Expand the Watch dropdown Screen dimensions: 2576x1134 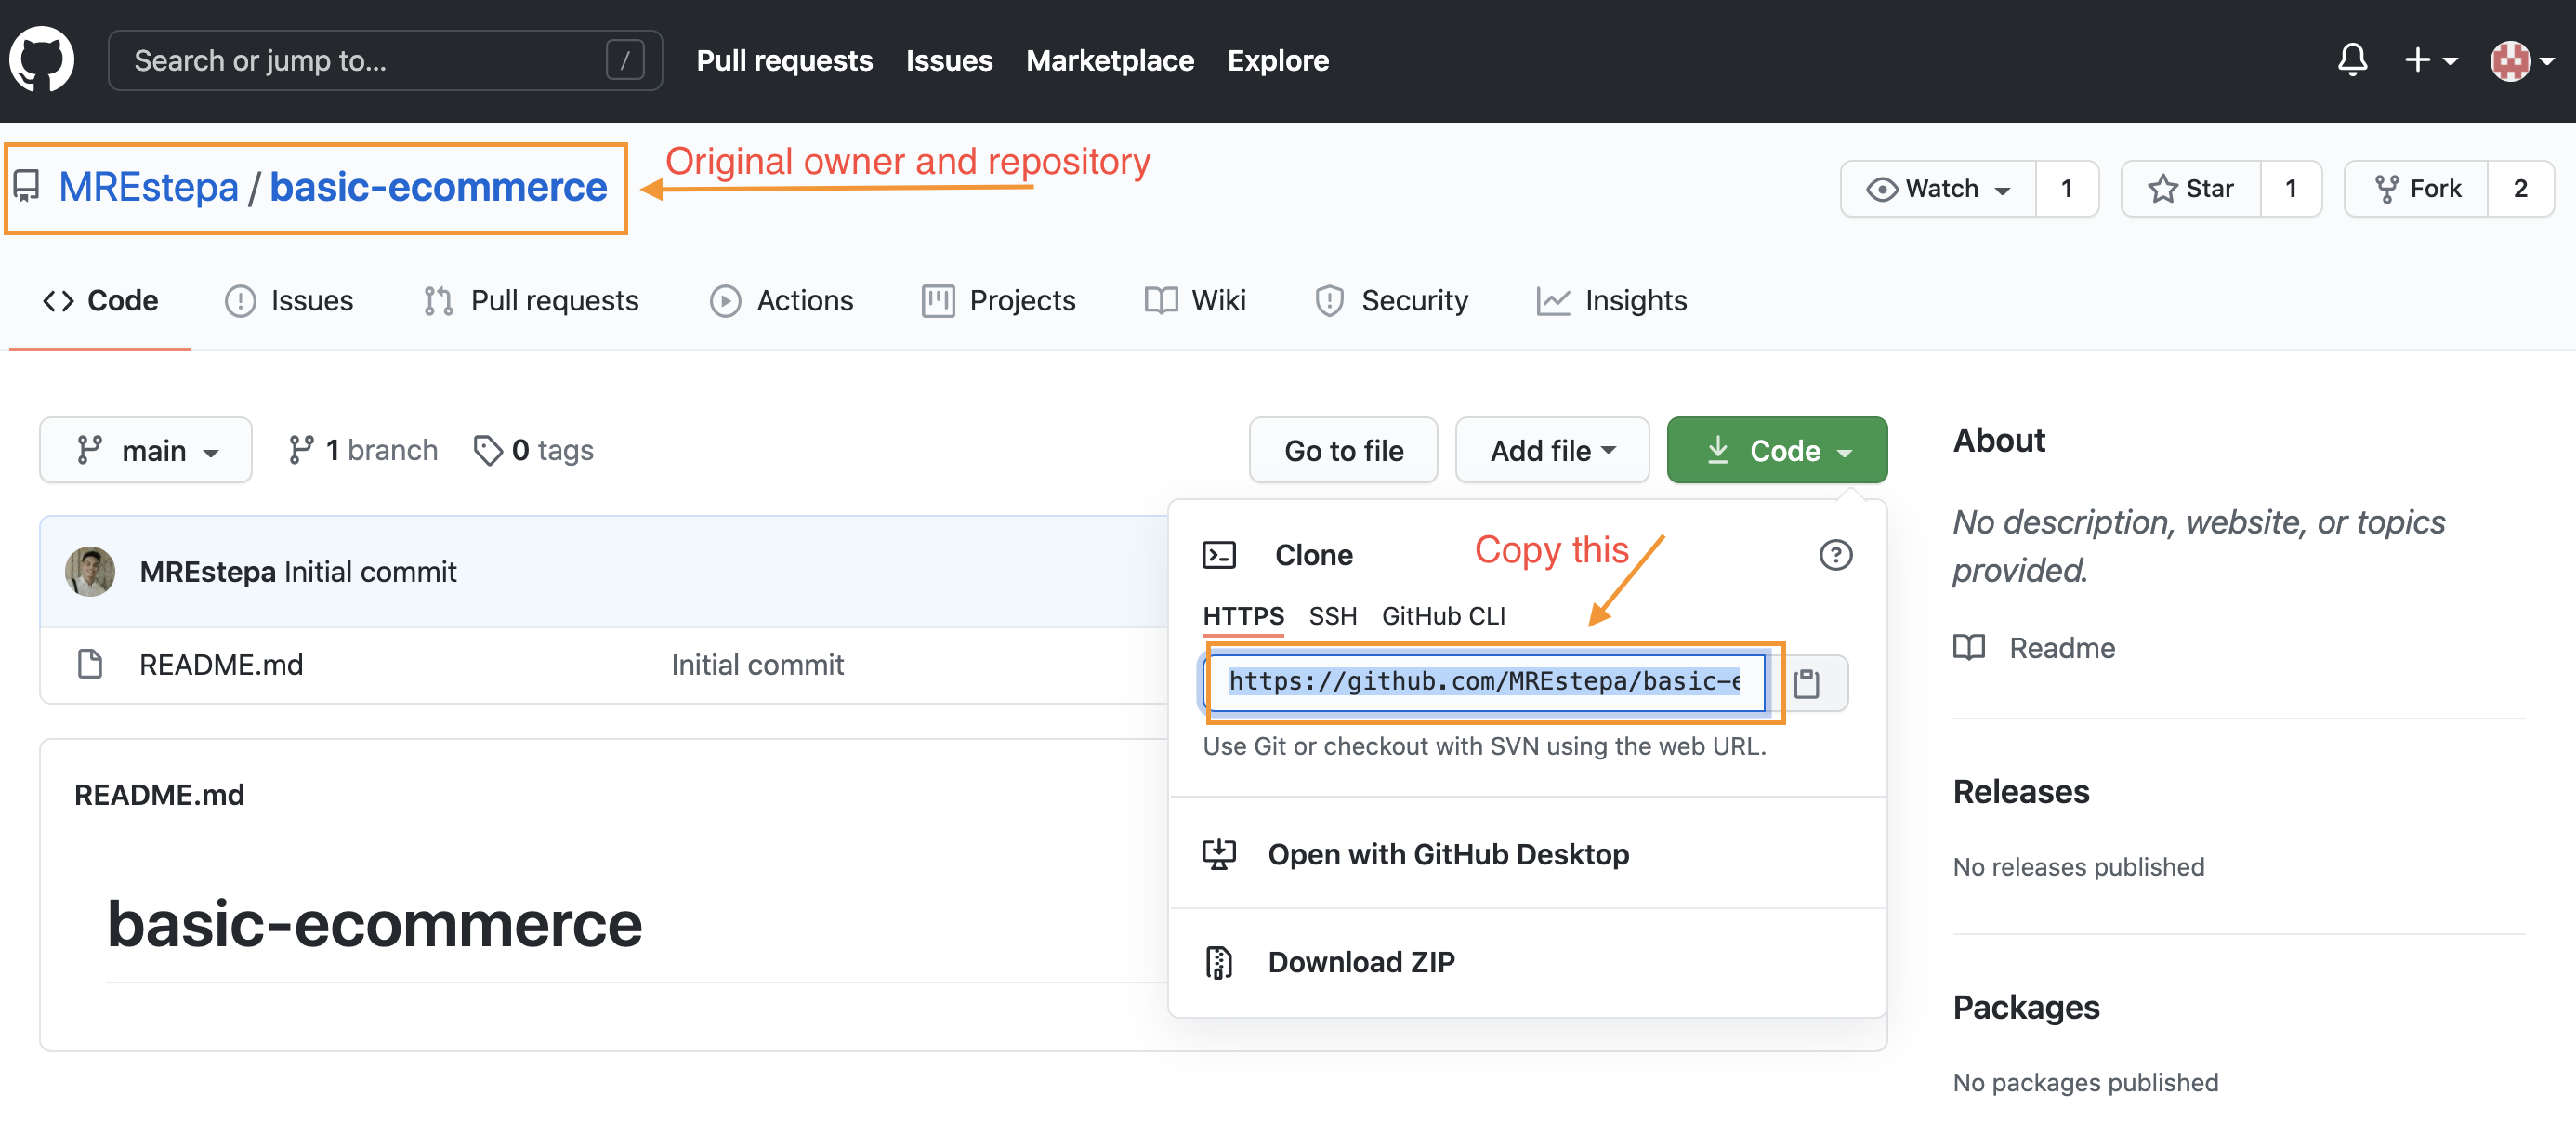click(1938, 188)
